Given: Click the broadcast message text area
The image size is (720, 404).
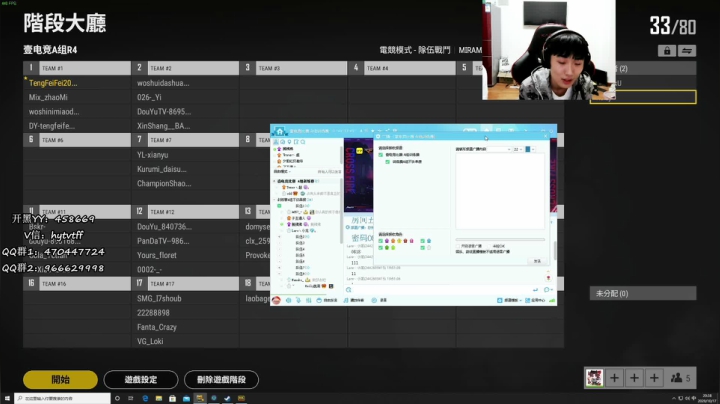Looking at the screenshot, I should pyautogui.click(x=500, y=191).
